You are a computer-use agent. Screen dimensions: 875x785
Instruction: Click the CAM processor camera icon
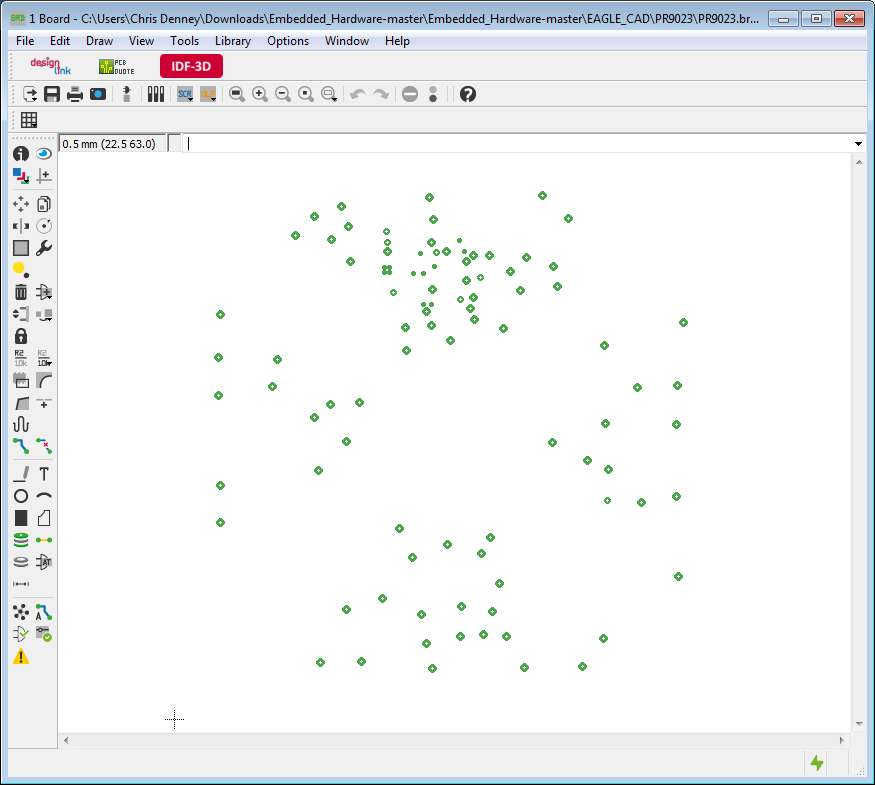tap(98, 94)
